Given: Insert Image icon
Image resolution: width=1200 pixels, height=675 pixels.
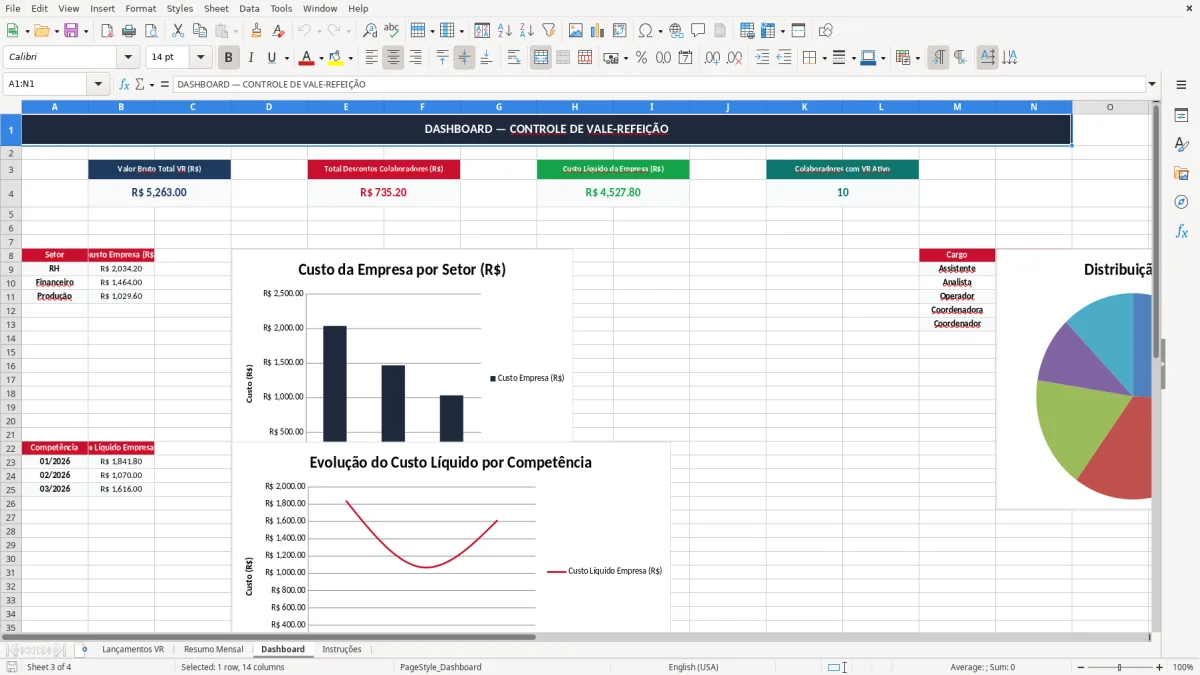Looking at the screenshot, I should click(x=575, y=31).
